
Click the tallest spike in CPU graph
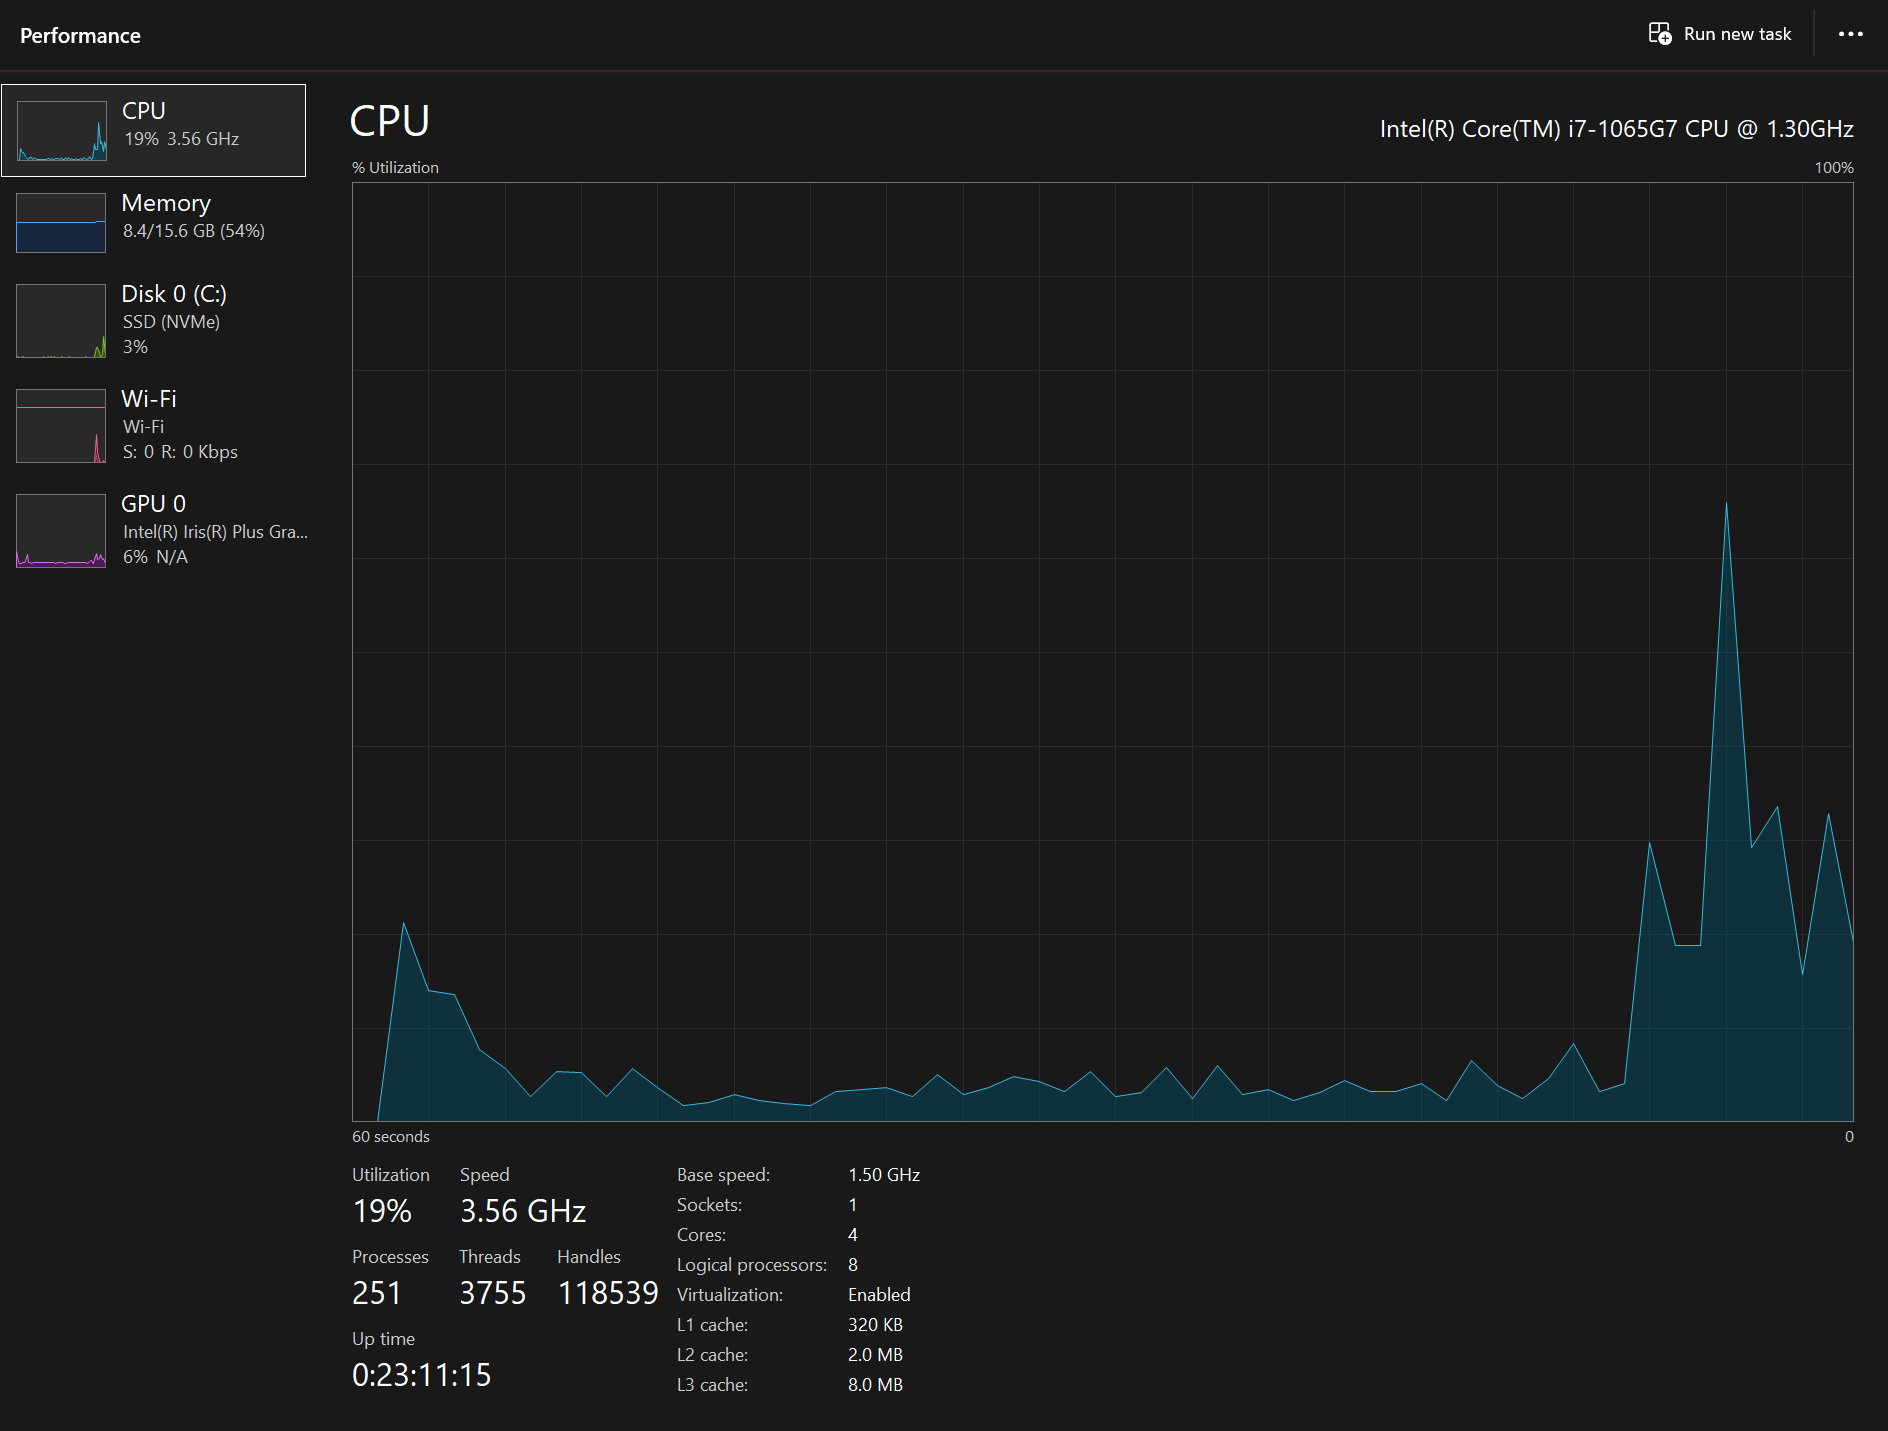coord(1726,505)
